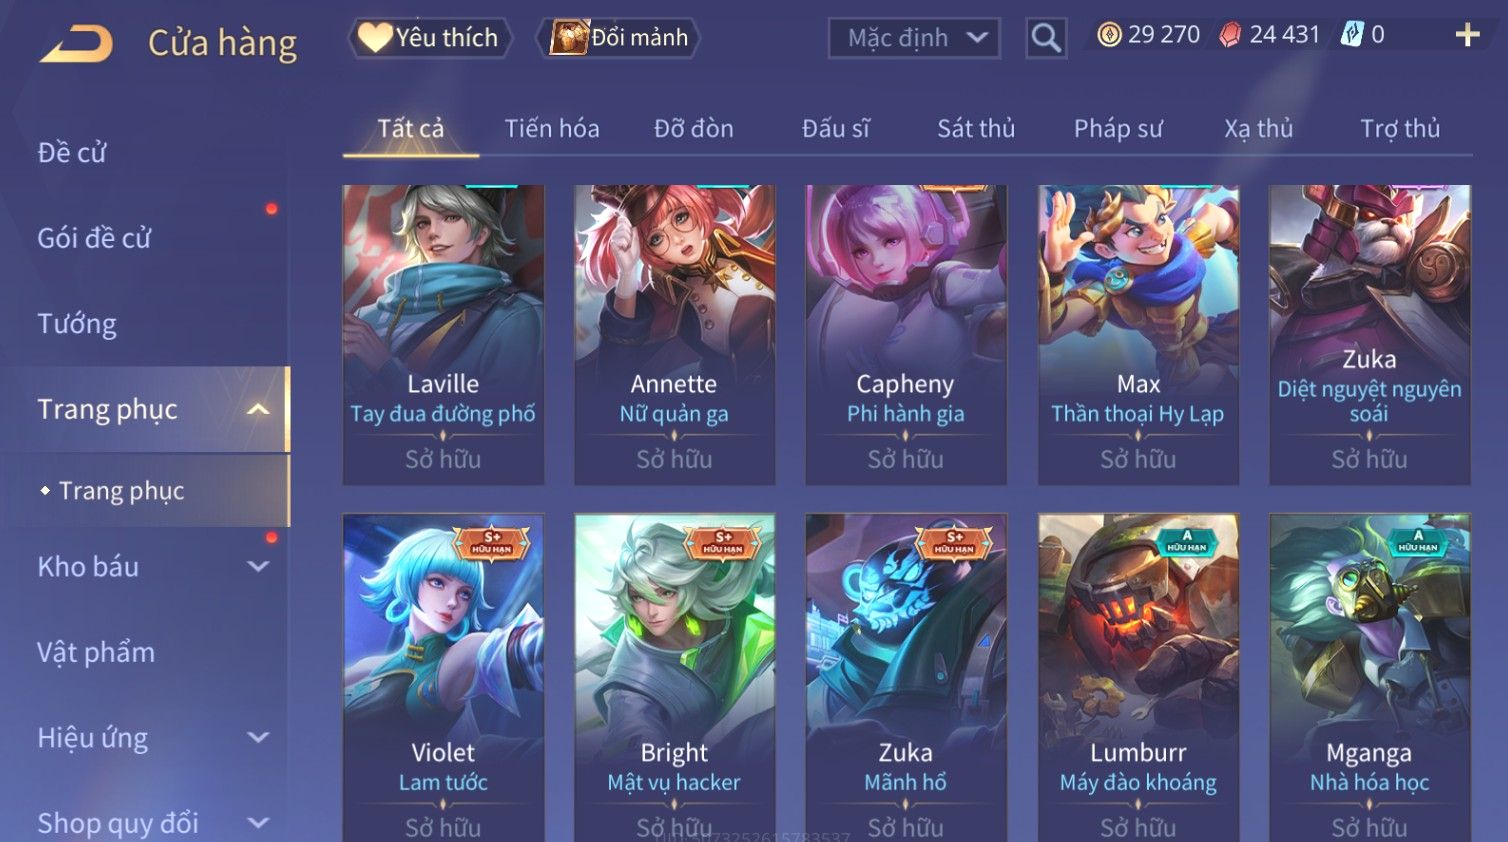Click the plus icon to add currency
This screenshot has height=842, width=1508.
pos(1467,35)
